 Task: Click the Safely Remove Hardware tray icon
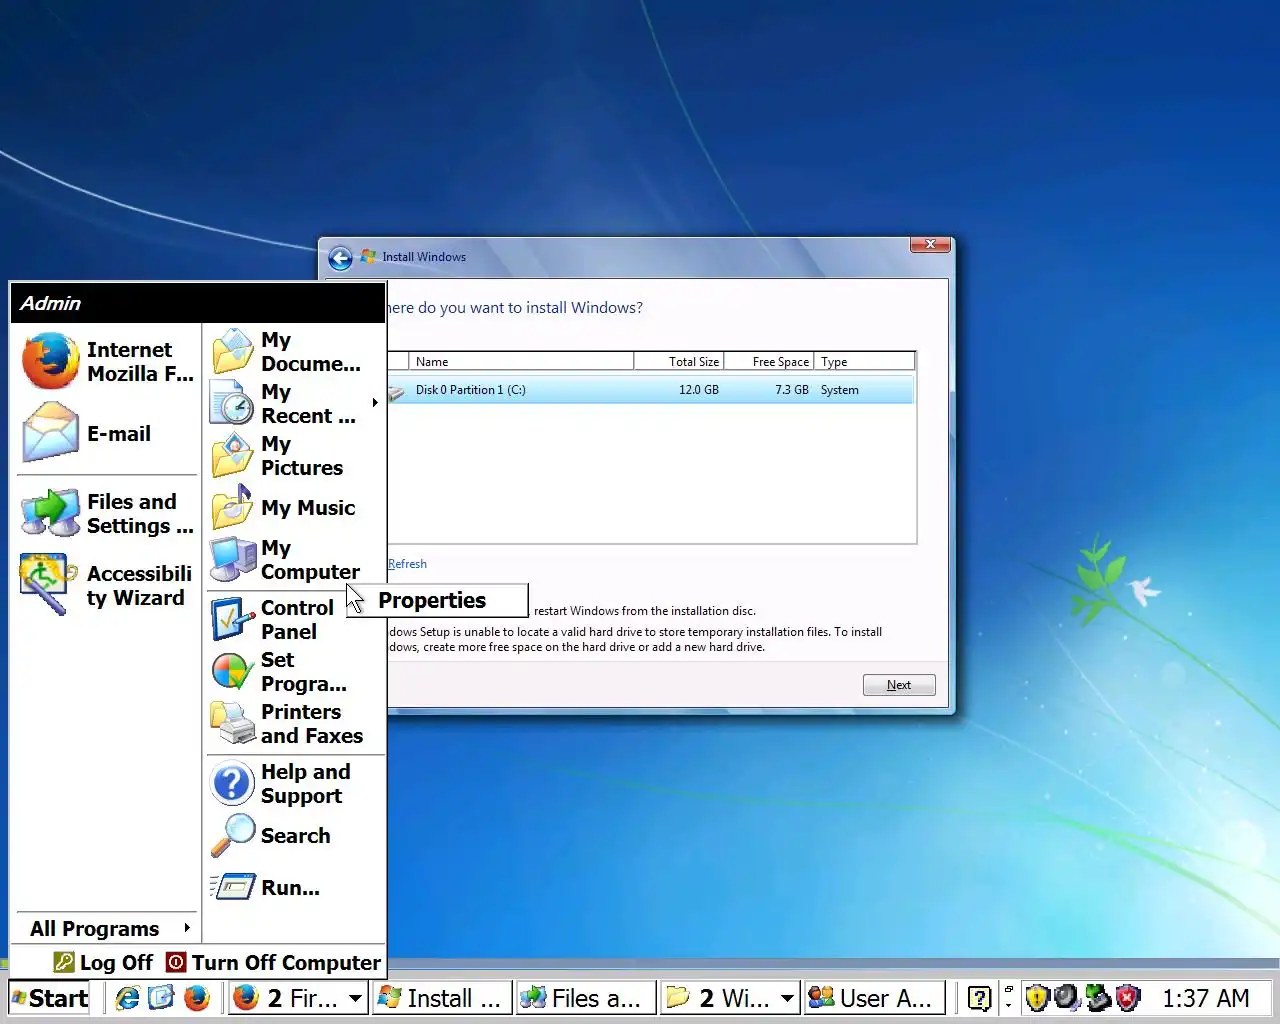(x=1098, y=998)
